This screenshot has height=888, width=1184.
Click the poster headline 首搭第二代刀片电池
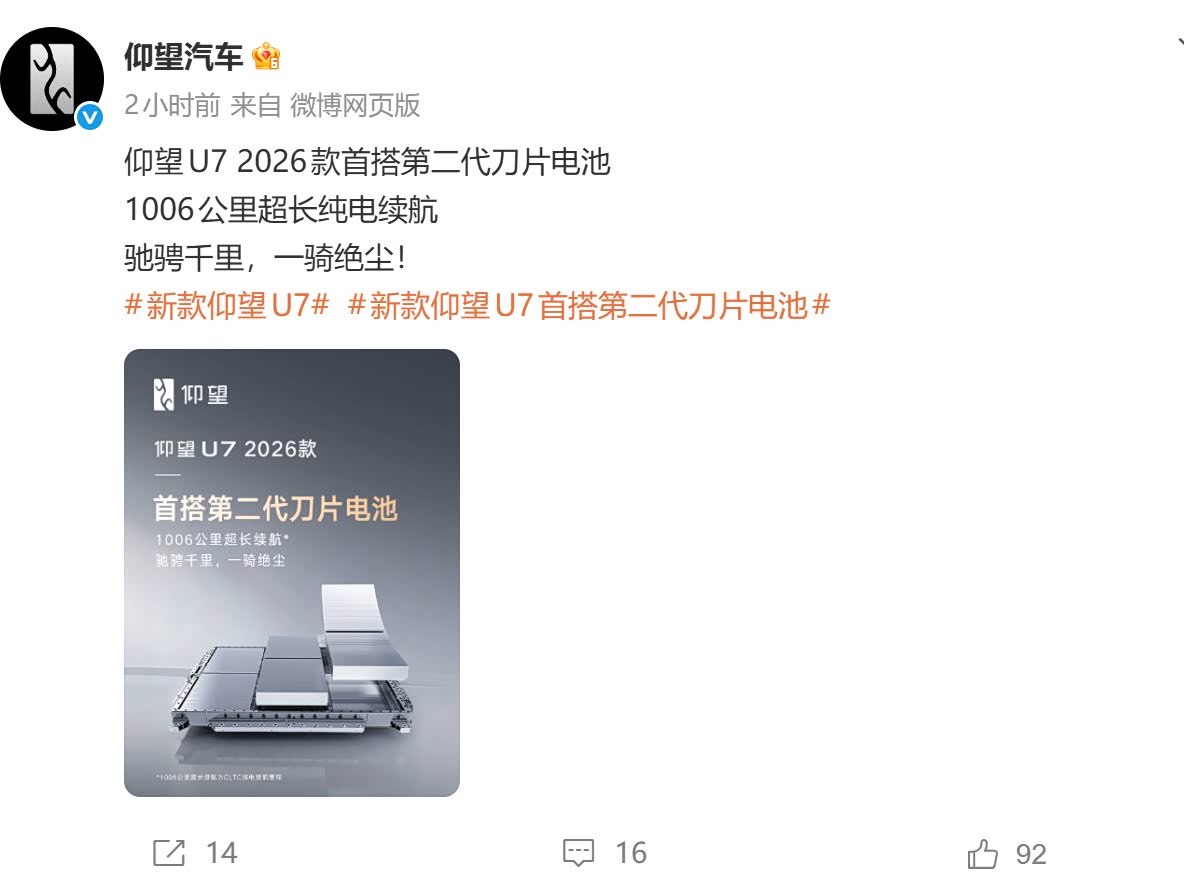(275, 509)
